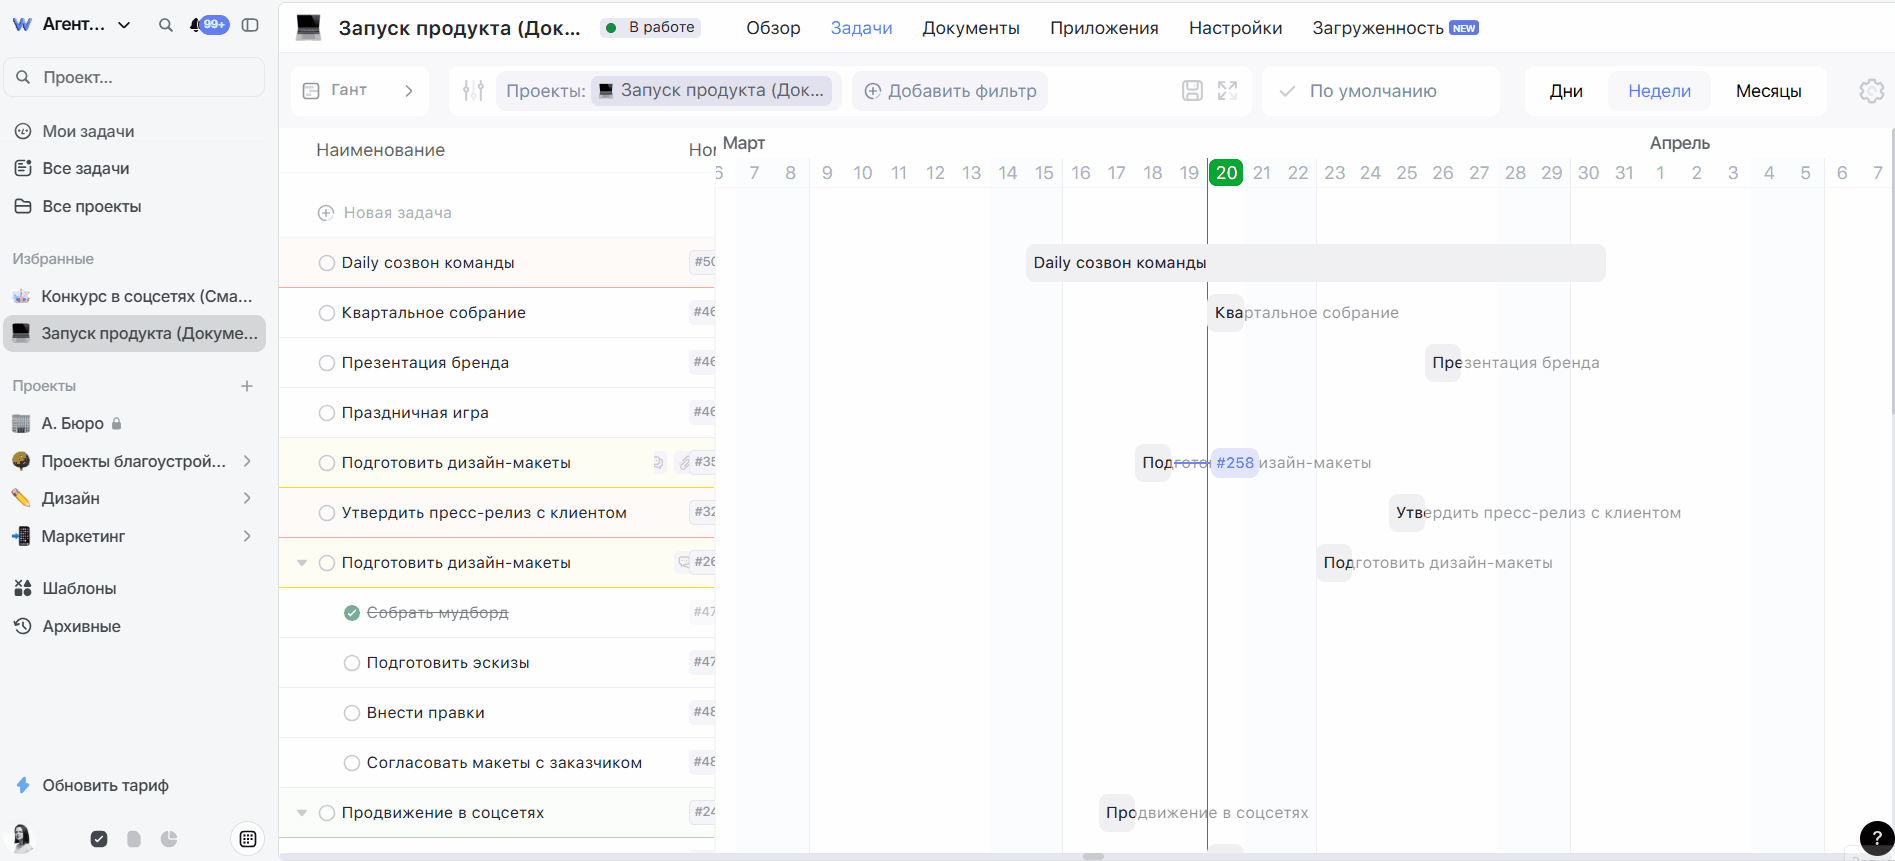Collapse Подготовить дизайн-макеты subtask list
The height and width of the screenshot is (861, 1895).
(302, 563)
